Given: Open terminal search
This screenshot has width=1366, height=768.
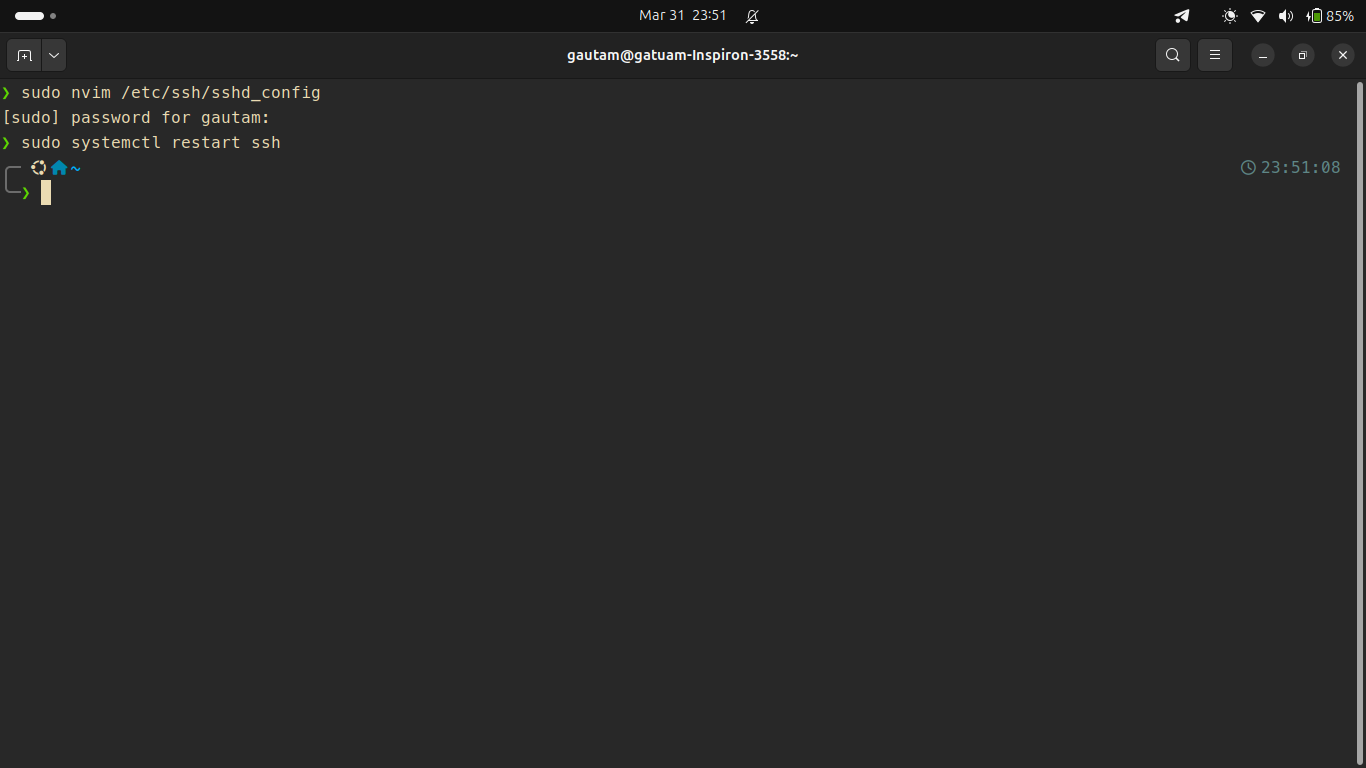Looking at the screenshot, I should click(x=1173, y=55).
